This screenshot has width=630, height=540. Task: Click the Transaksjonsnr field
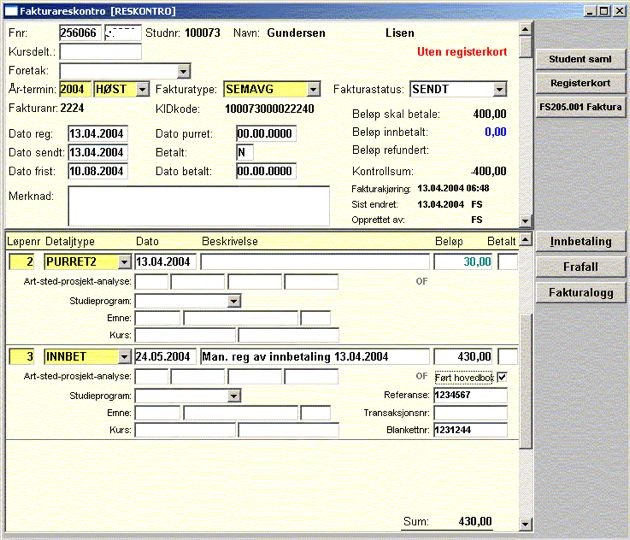tap(470, 413)
